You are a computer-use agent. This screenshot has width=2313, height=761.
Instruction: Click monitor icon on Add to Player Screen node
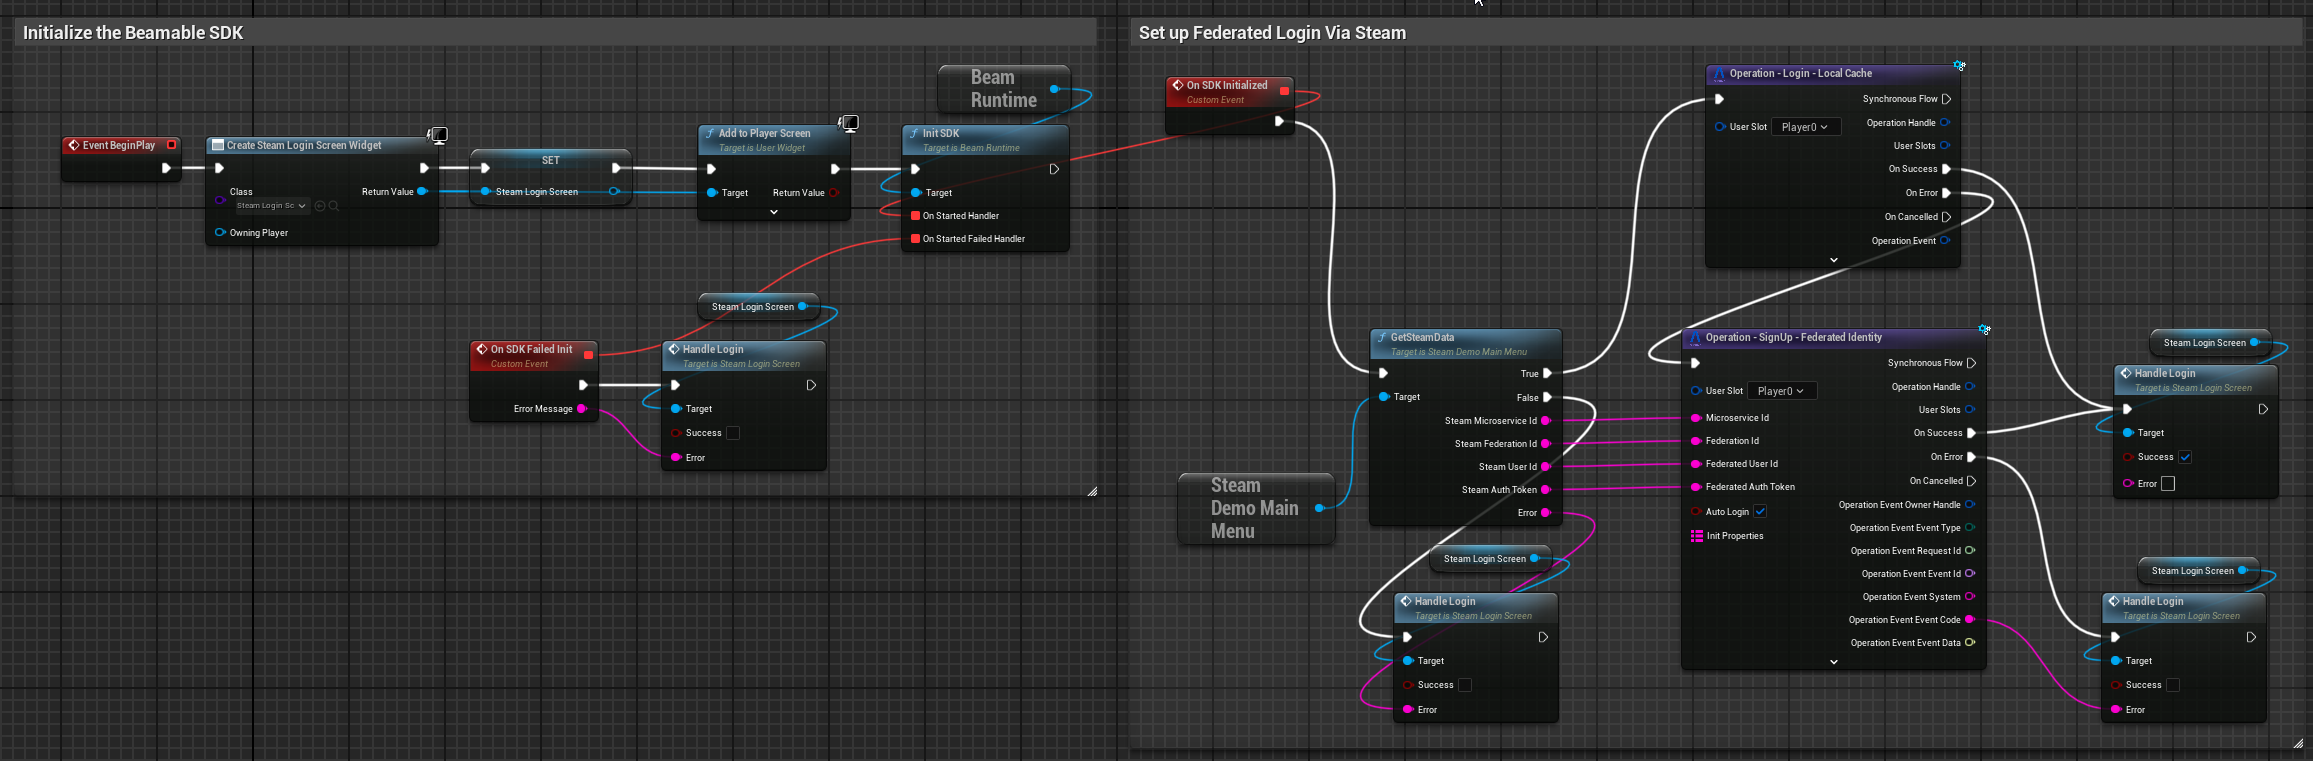(849, 123)
